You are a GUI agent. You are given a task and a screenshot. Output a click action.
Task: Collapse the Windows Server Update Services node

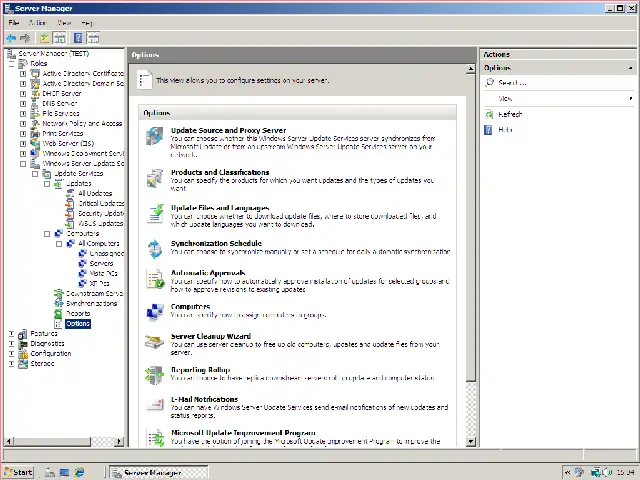23,164
